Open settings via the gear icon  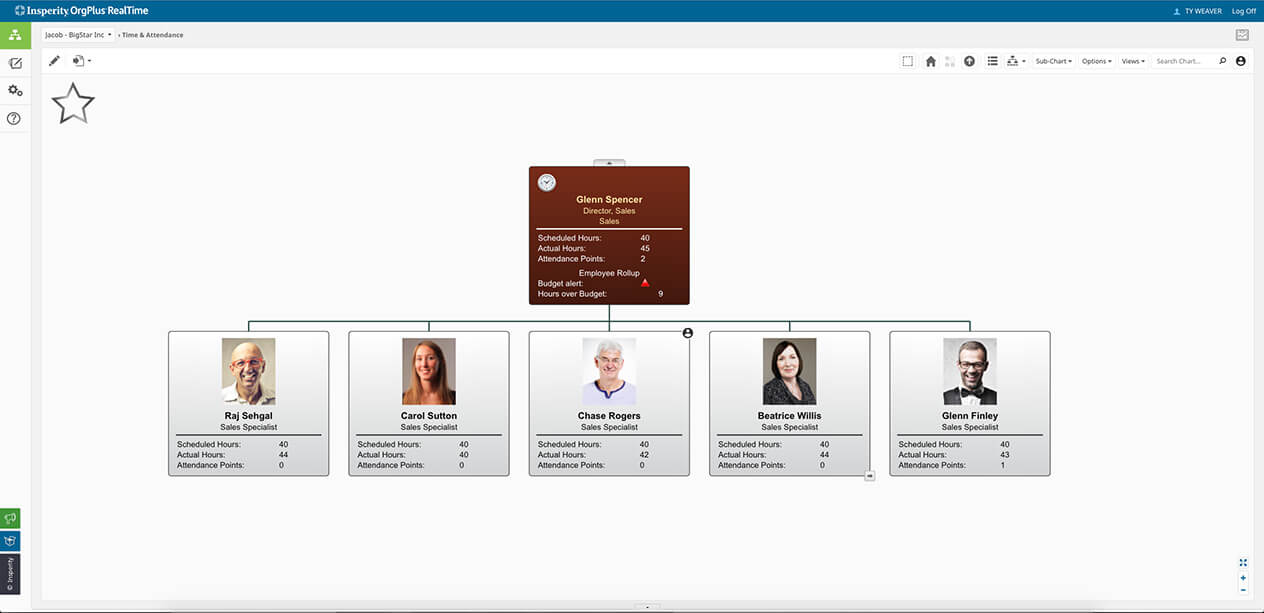(15, 89)
